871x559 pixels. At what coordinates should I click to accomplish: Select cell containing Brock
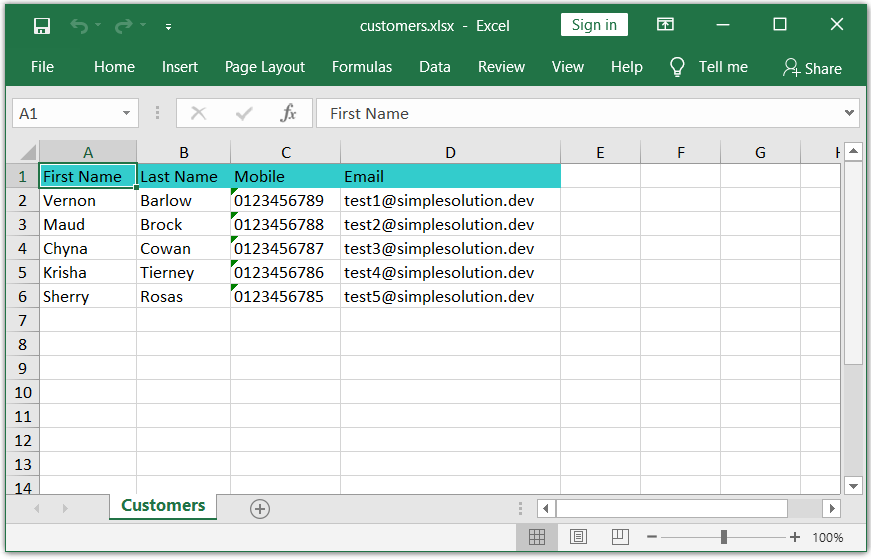[x=183, y=224]
